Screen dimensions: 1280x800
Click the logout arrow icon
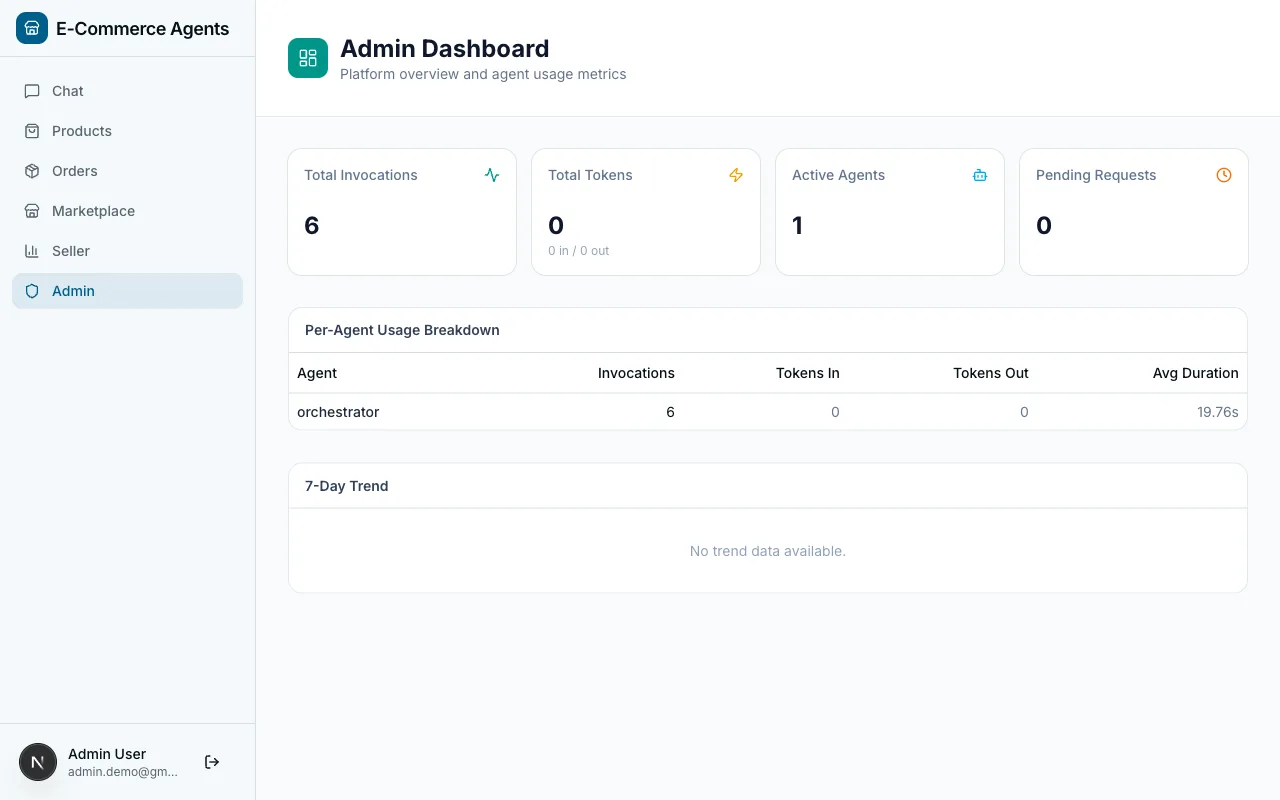[212, 762]
